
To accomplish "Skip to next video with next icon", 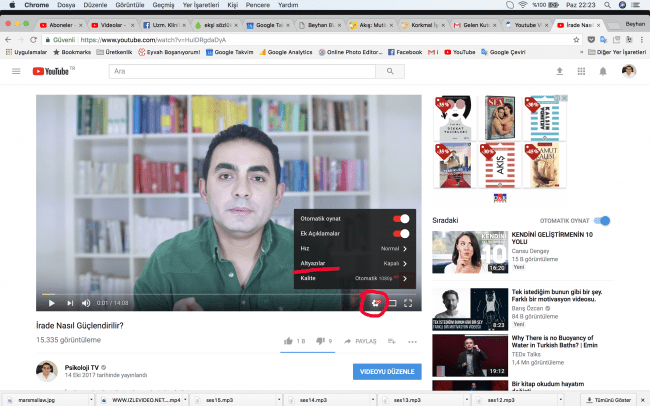I will pos(70,302).
